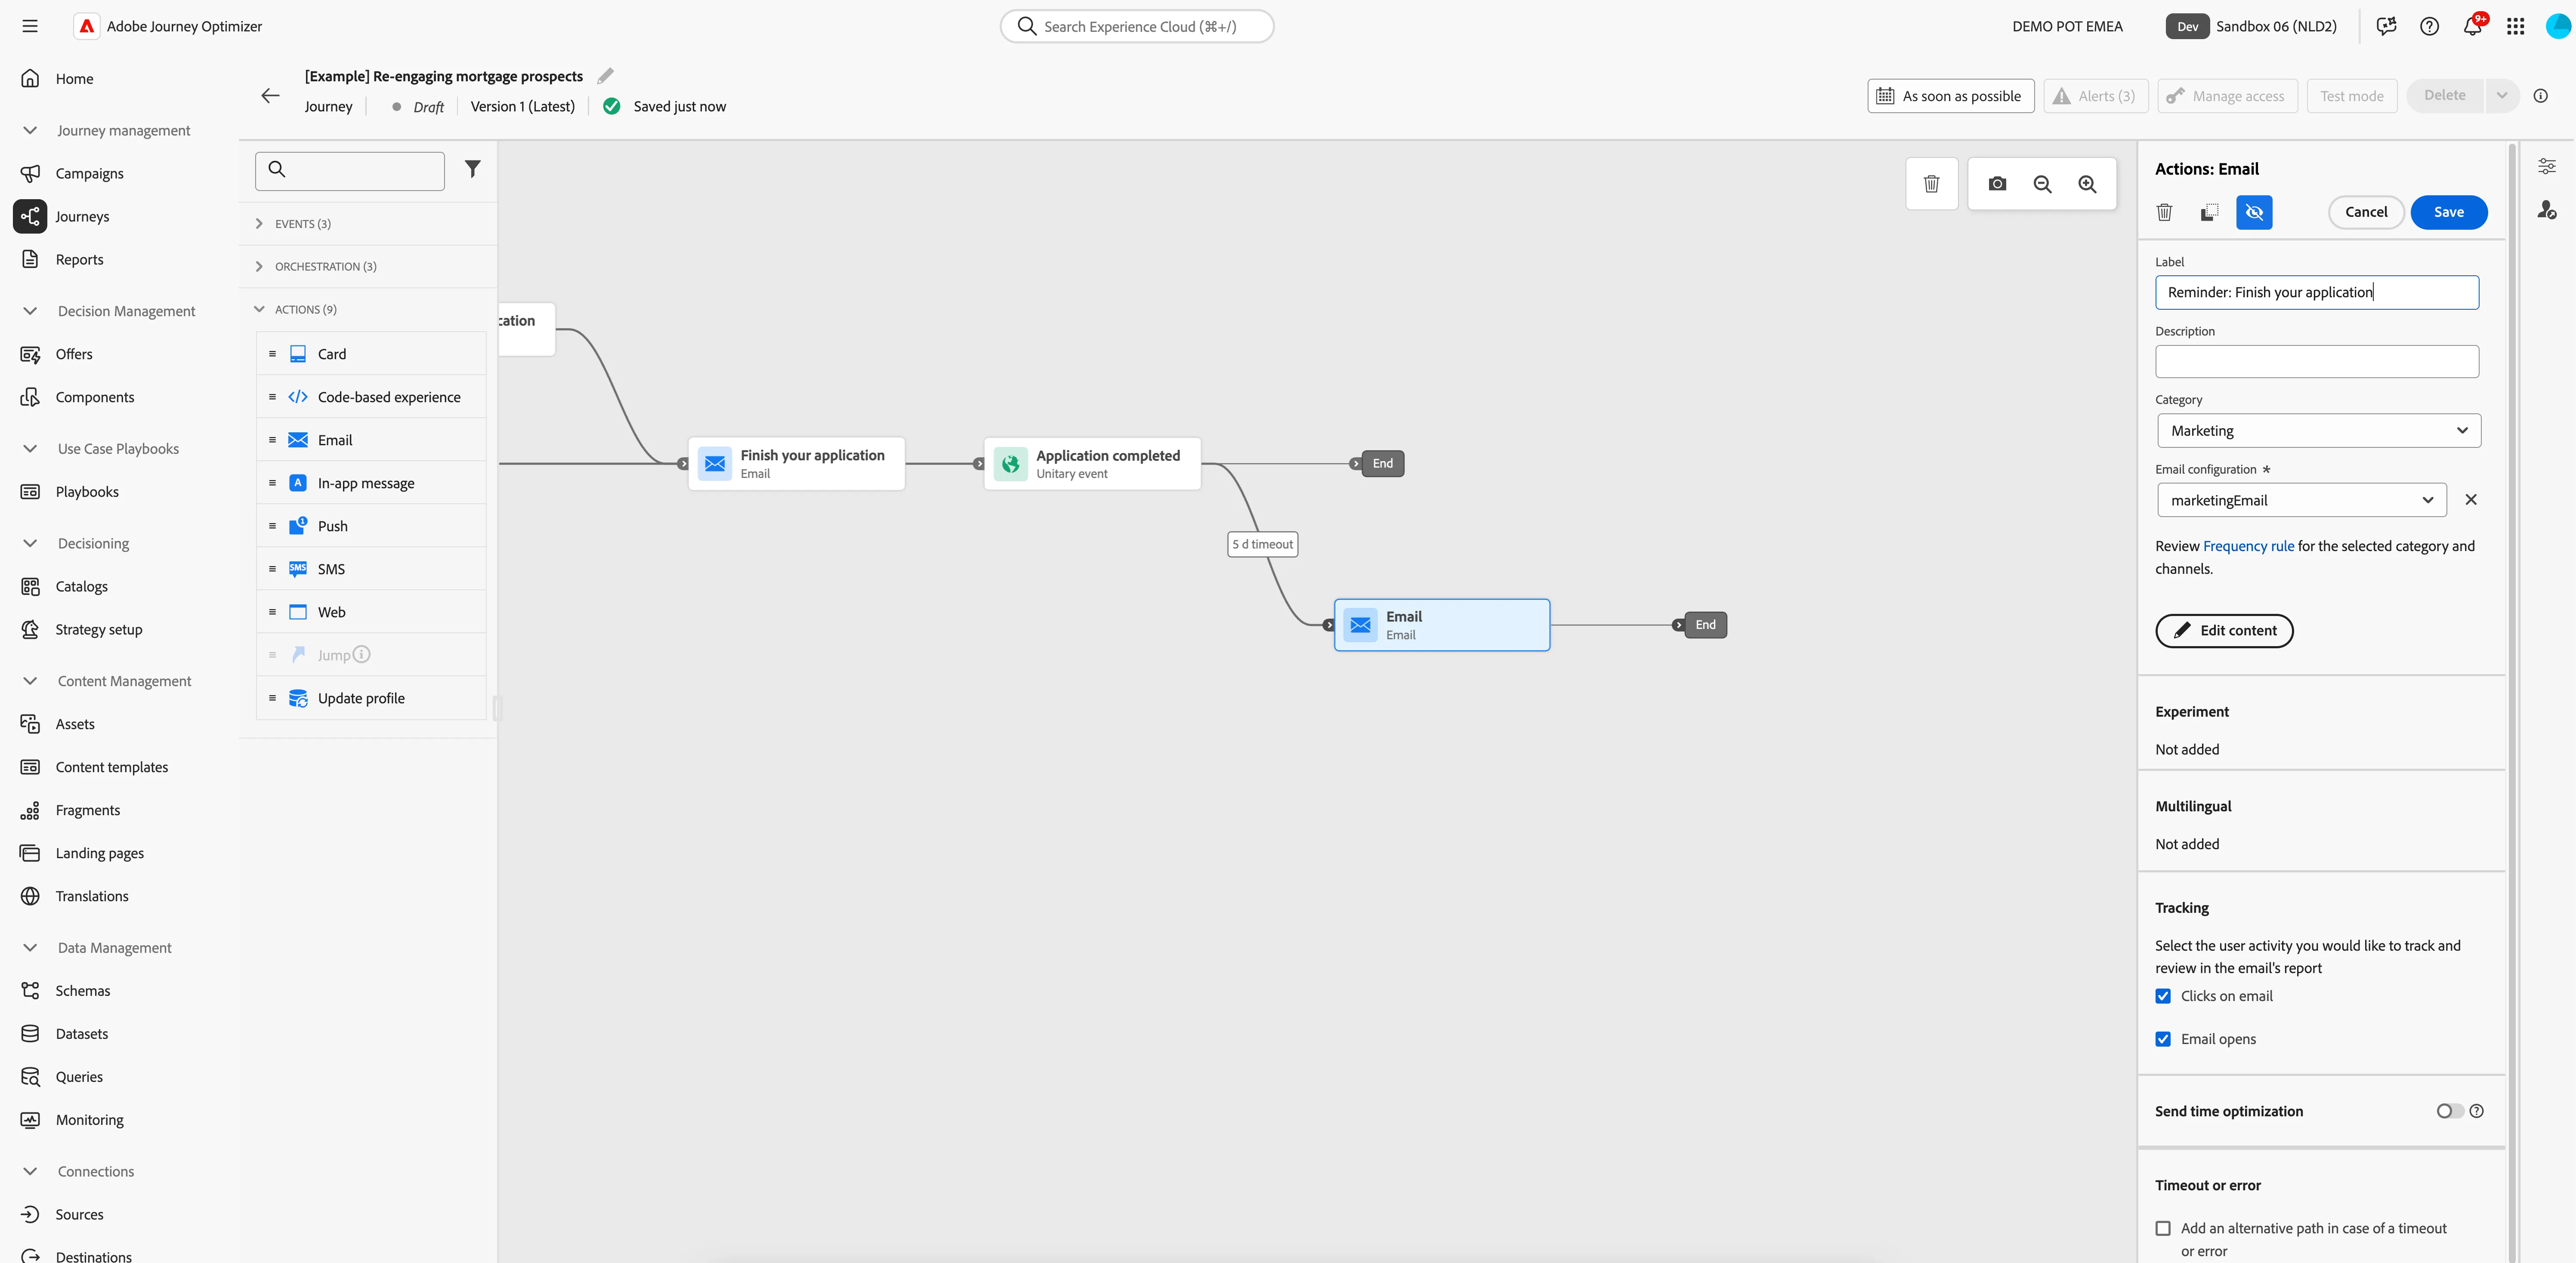Viewport: 2576px width, 1263px height.
Task: Open the Frequency rule link
Action: click(2248, 546)
